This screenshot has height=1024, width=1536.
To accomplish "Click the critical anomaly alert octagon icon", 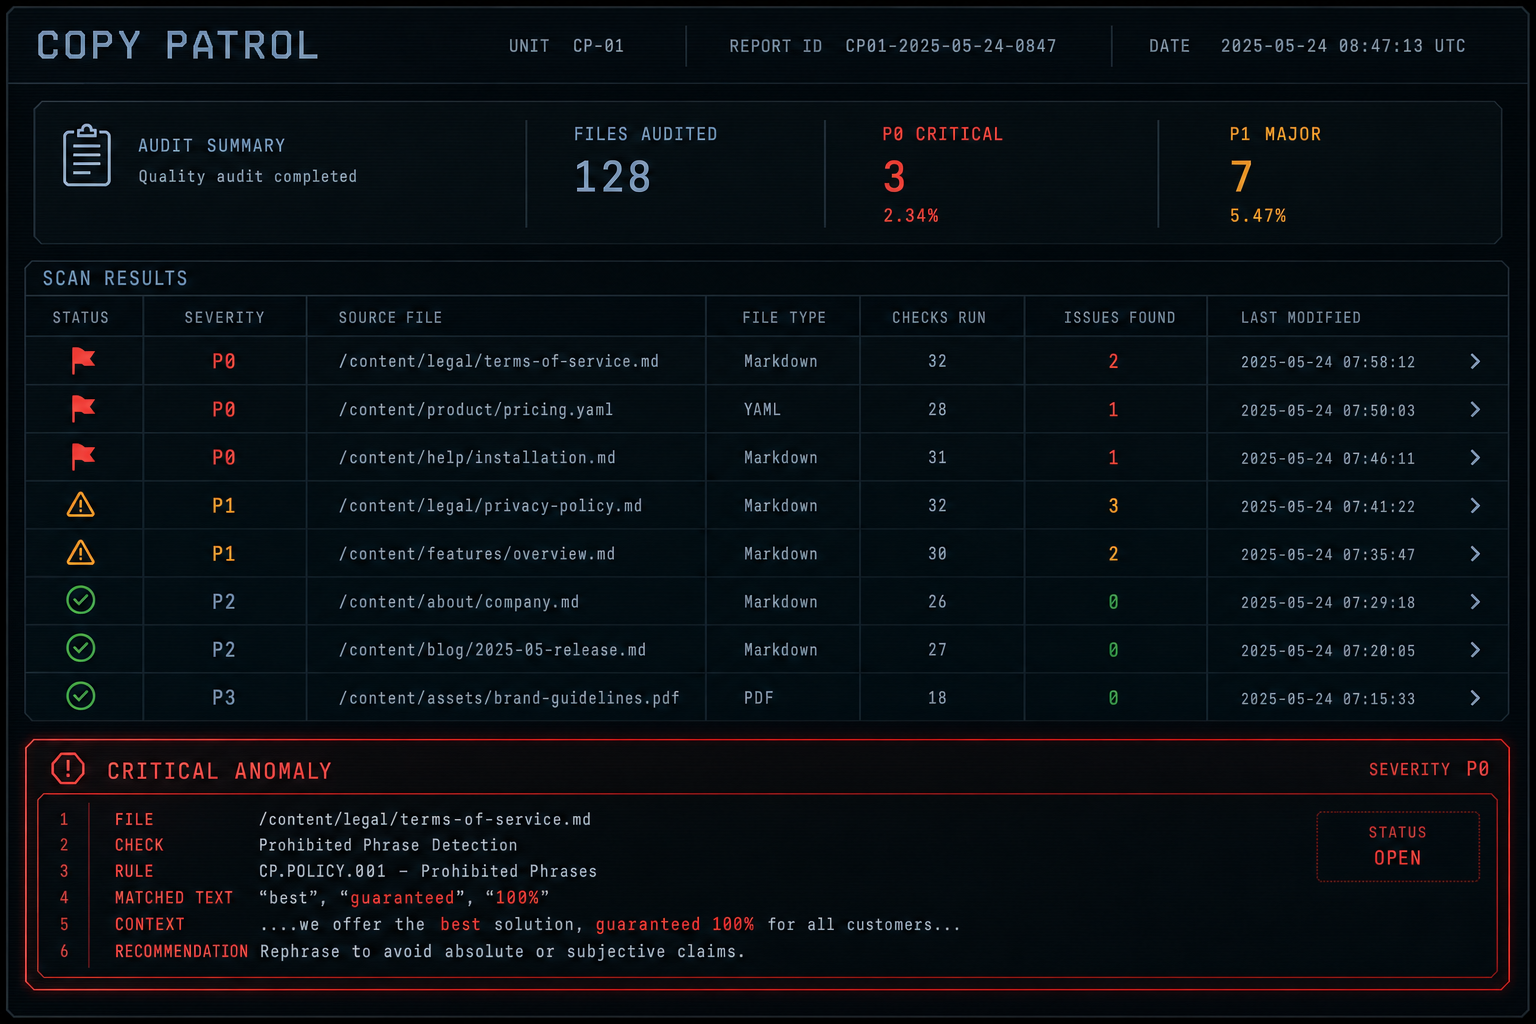I will 68,769.
